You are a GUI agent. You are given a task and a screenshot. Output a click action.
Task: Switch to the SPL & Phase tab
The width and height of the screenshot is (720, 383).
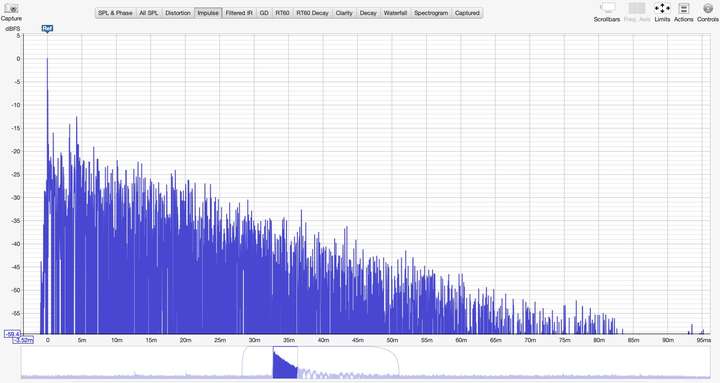click(x=115, y=13)
